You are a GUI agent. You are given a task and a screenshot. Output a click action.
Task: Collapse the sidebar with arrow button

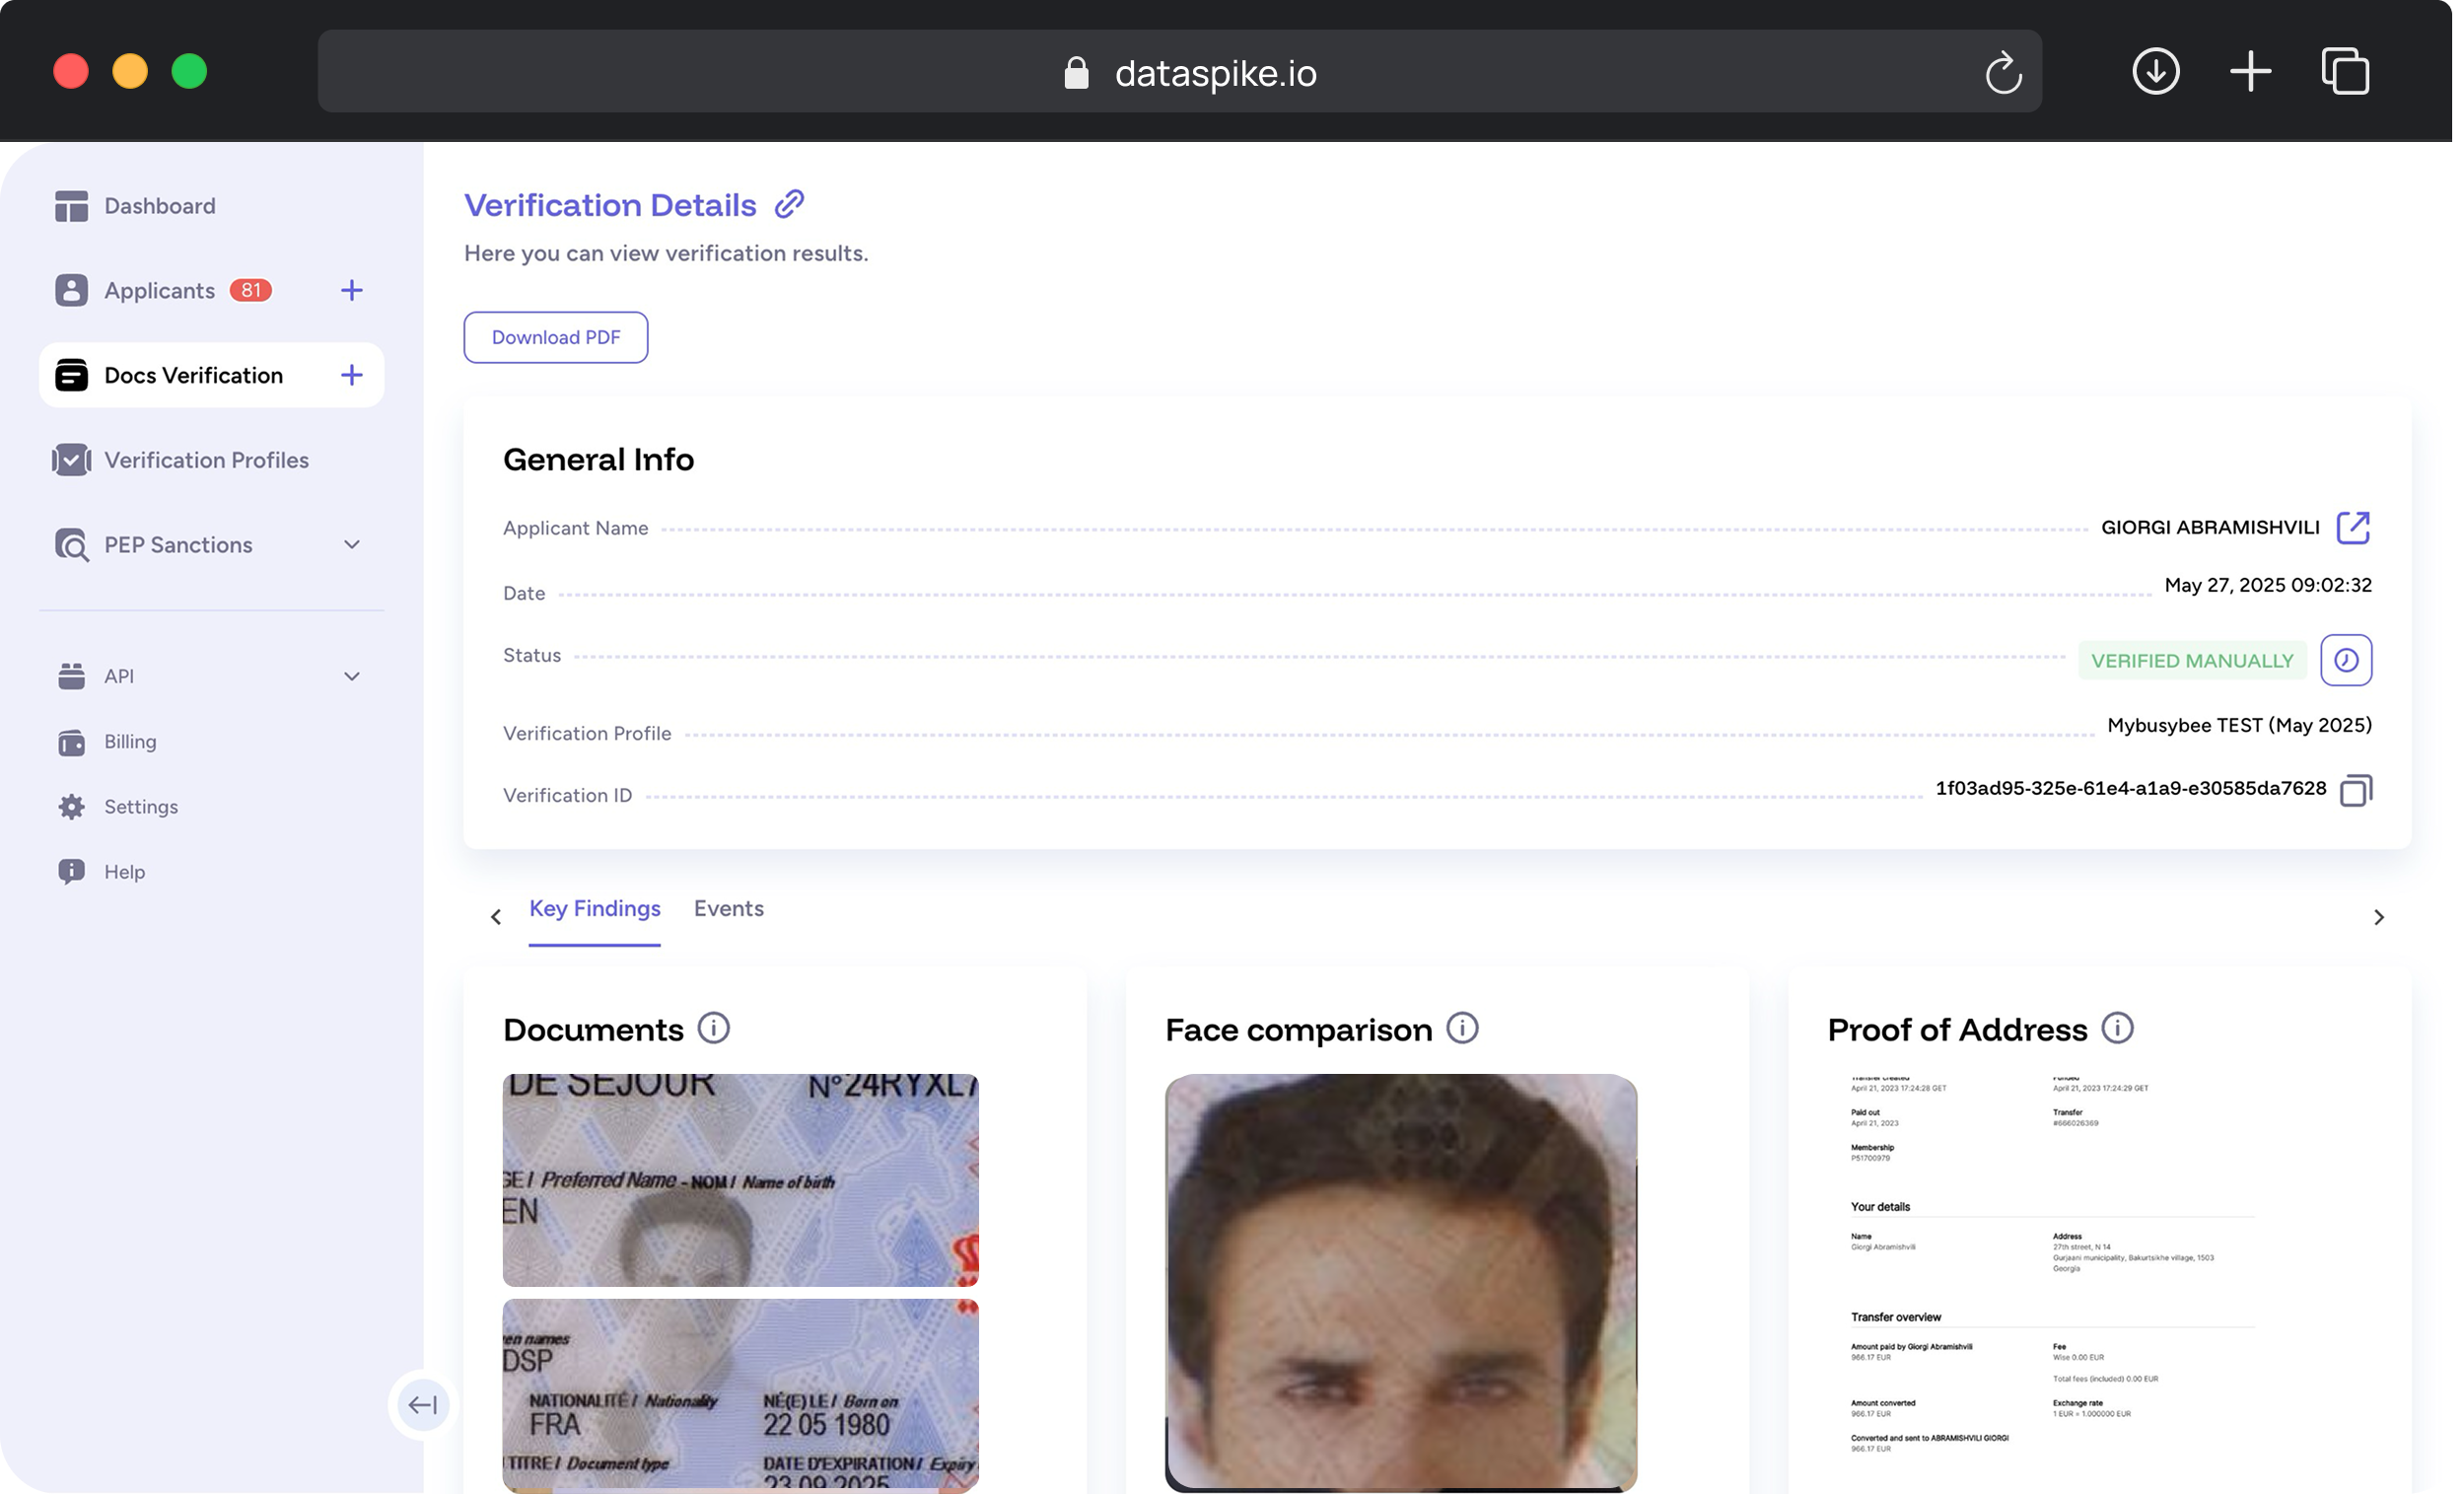pos(423,1405)
